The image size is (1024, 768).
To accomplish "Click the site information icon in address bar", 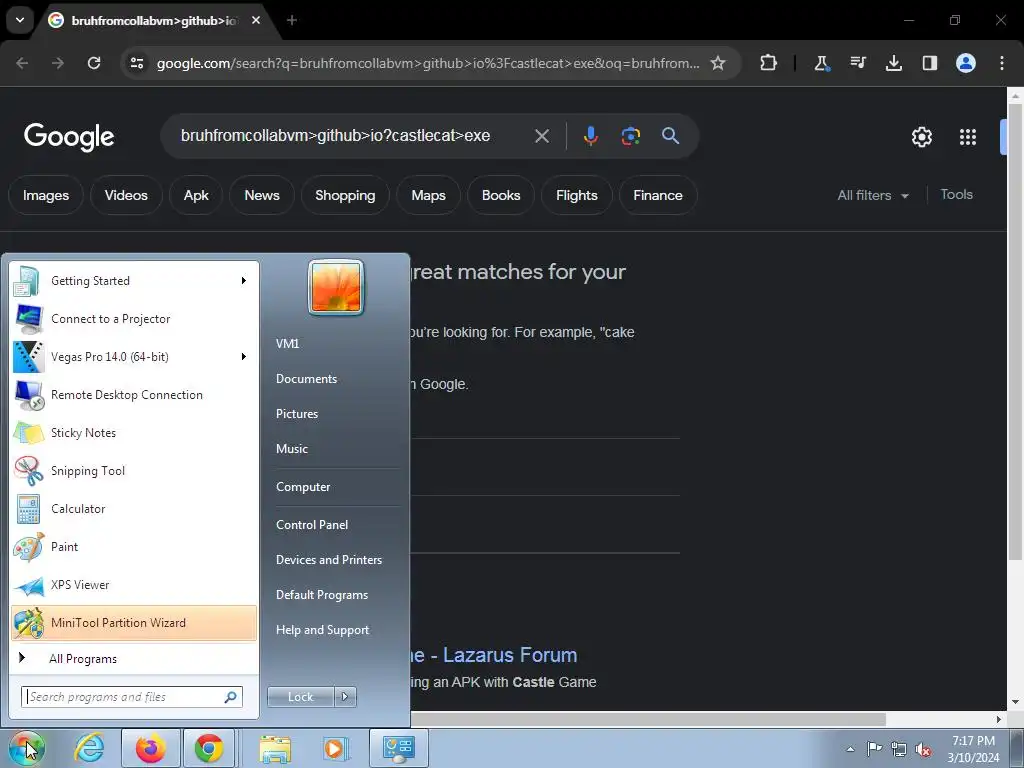I will [x=137, y=63].
